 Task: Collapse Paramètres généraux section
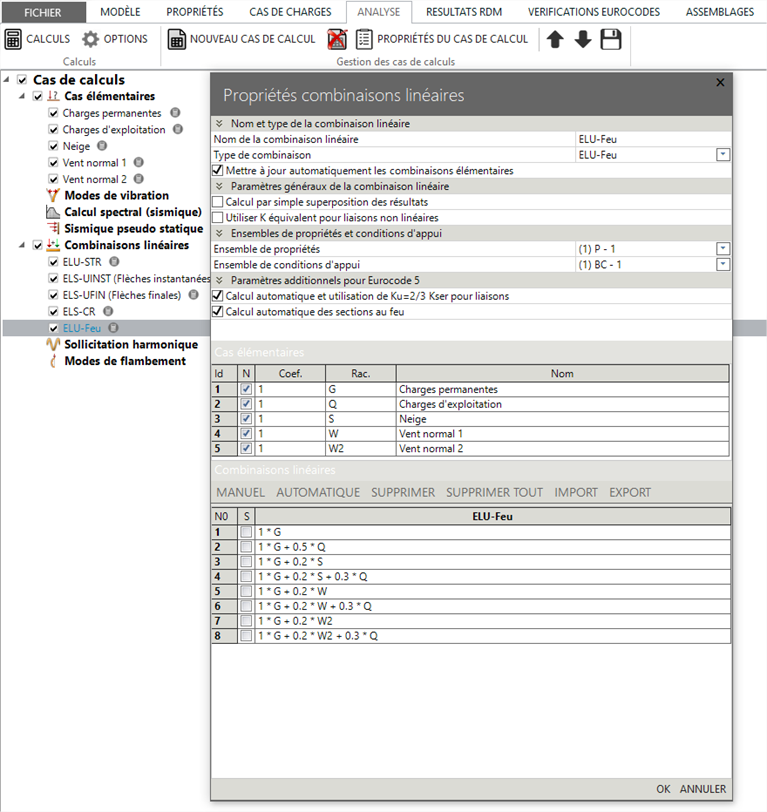tap(219, 186)
